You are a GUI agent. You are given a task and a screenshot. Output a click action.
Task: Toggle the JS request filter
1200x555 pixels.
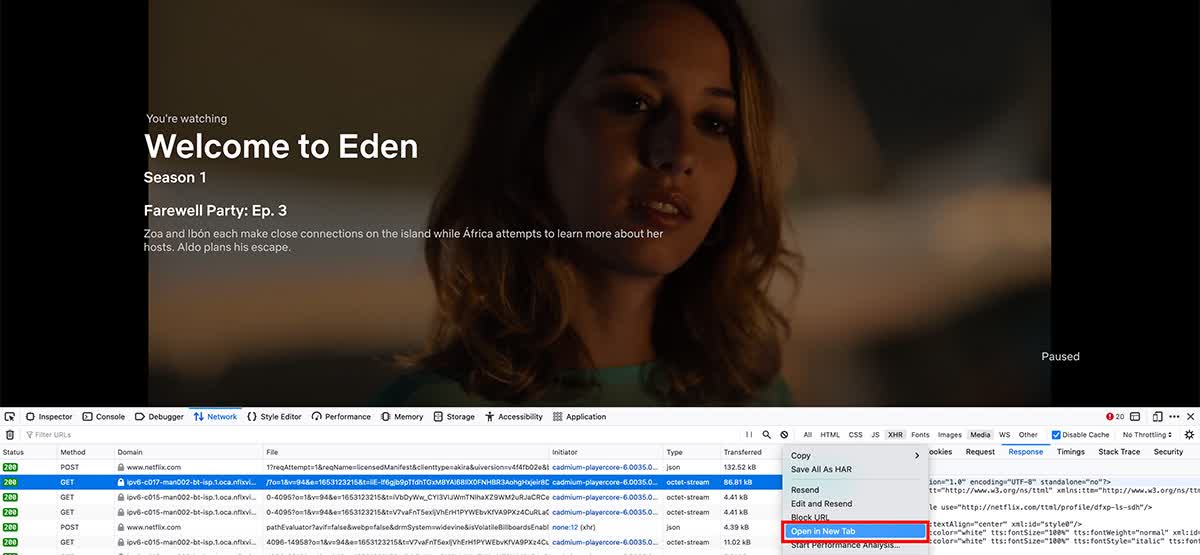pyautogui.click(x=875, y=435)
